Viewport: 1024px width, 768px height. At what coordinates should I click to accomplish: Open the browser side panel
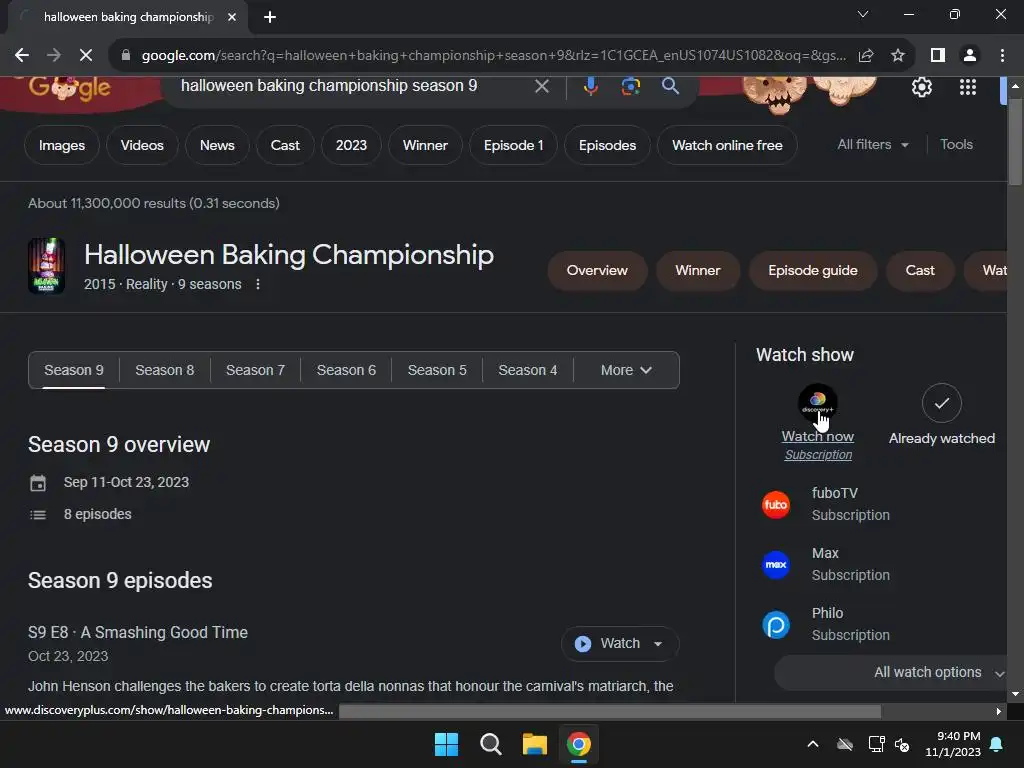938,56
